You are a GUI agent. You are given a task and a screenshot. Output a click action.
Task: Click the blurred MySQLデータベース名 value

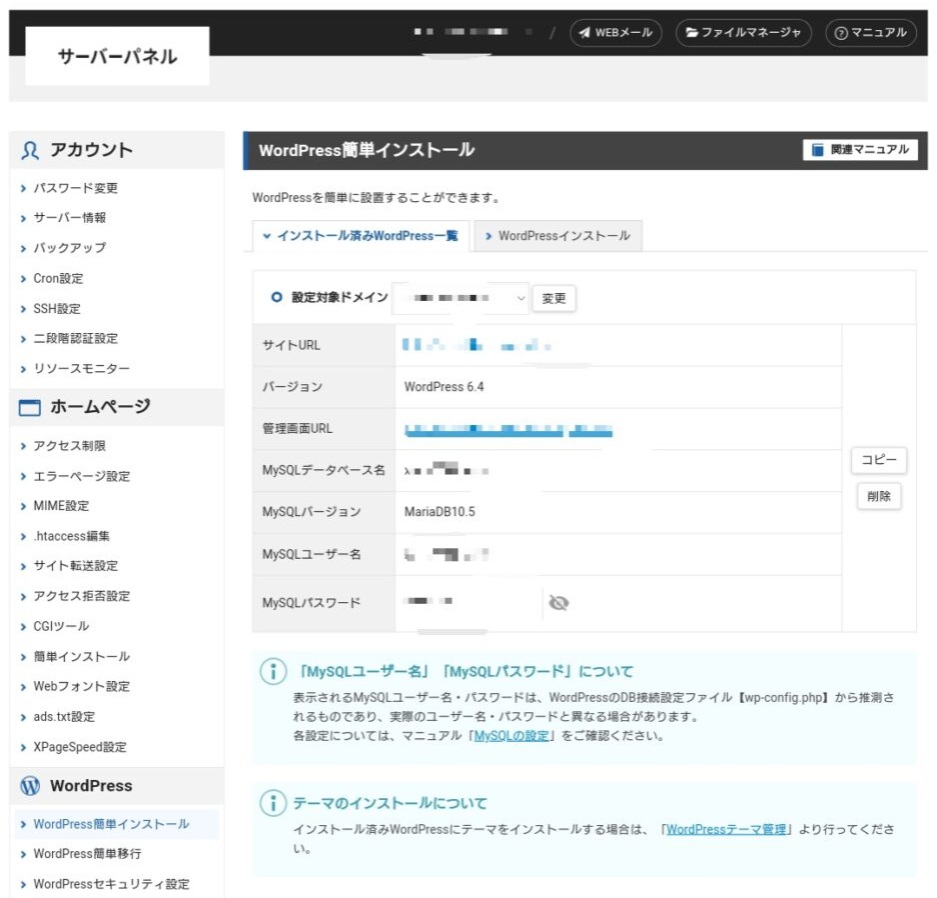tap(446, 470)
